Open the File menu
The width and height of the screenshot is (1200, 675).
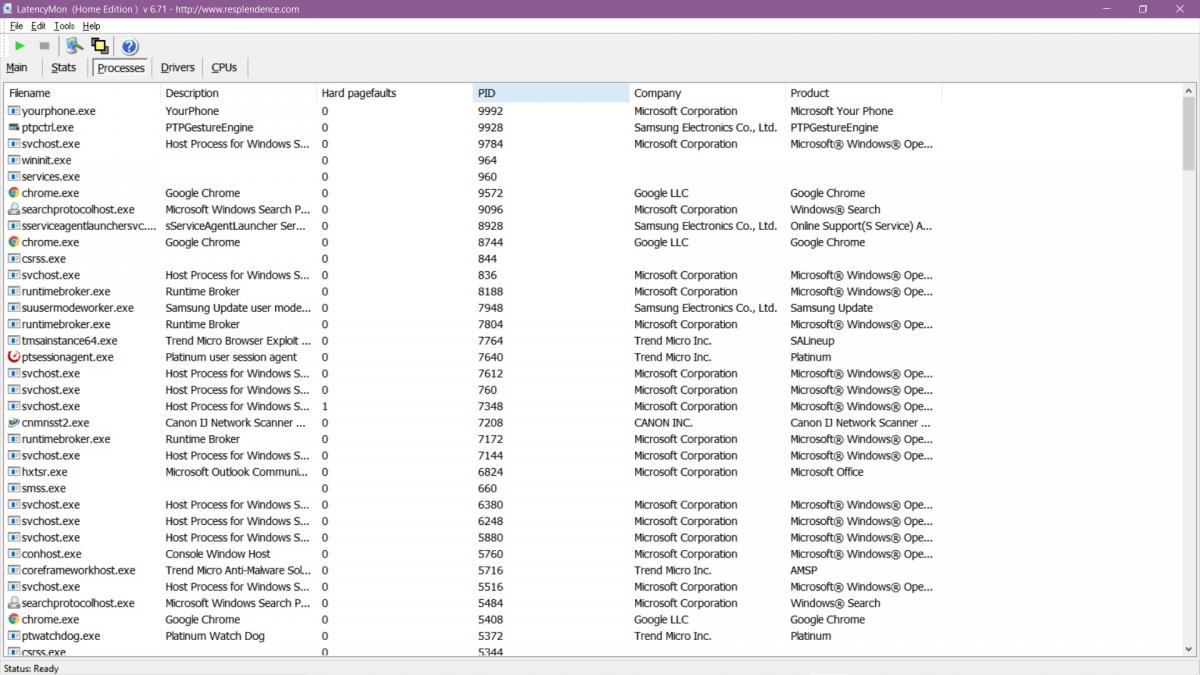tap(16, 26)
